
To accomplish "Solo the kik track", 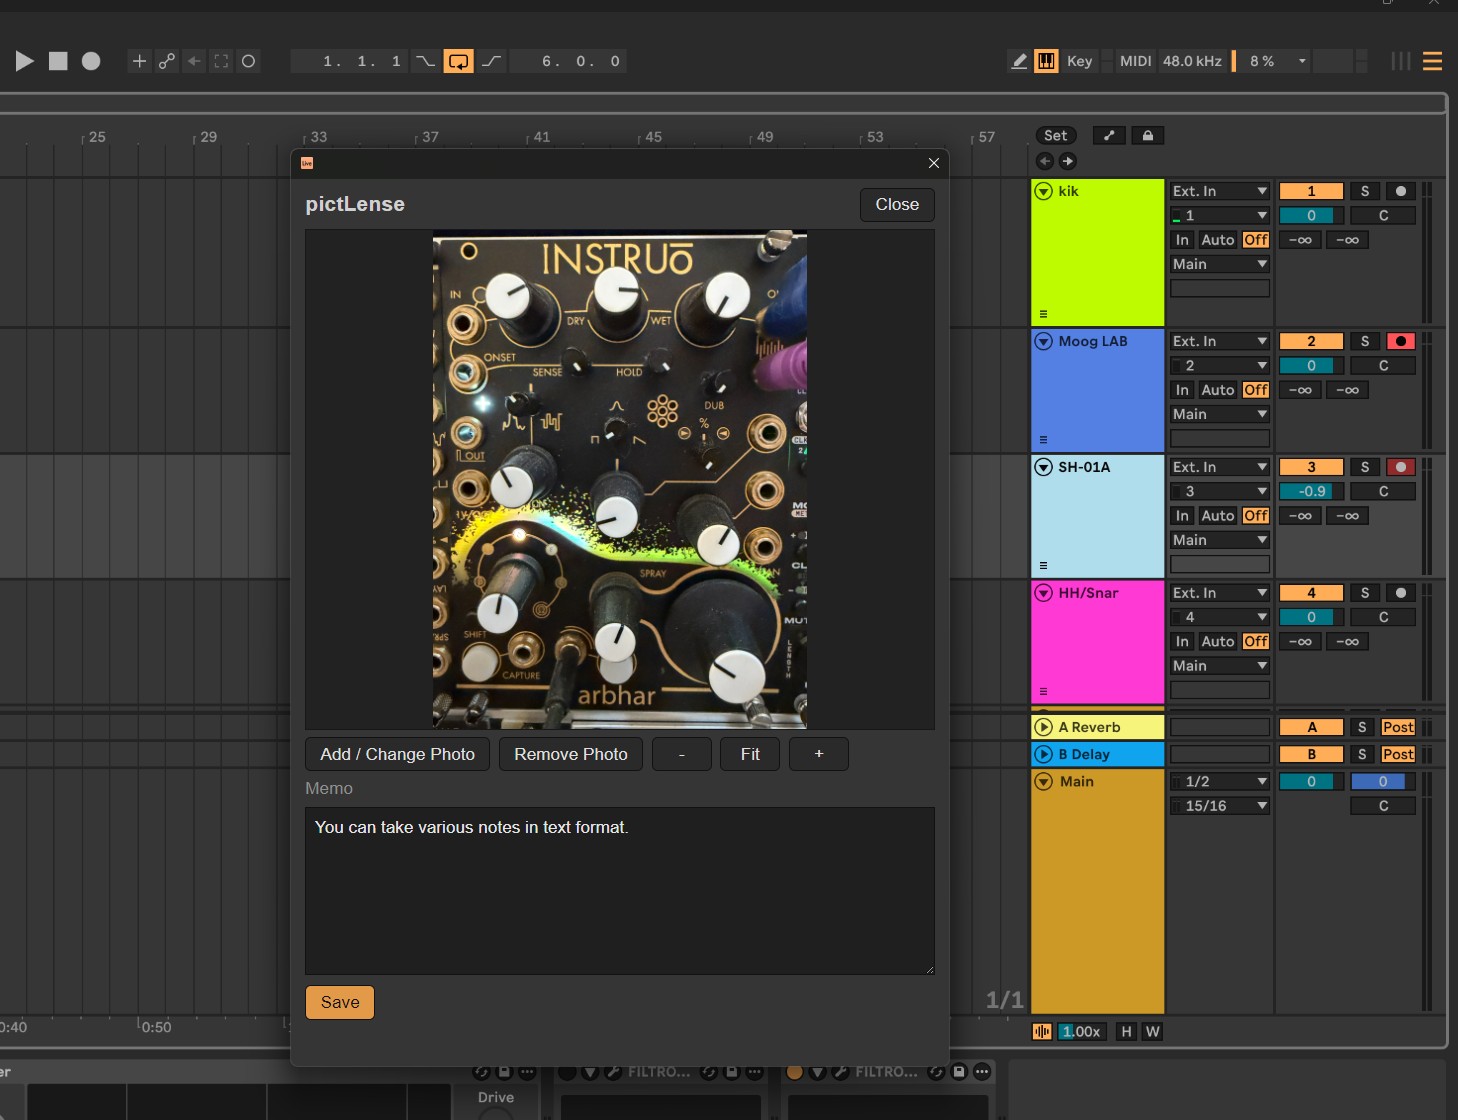I will [x=1365, y=191].
